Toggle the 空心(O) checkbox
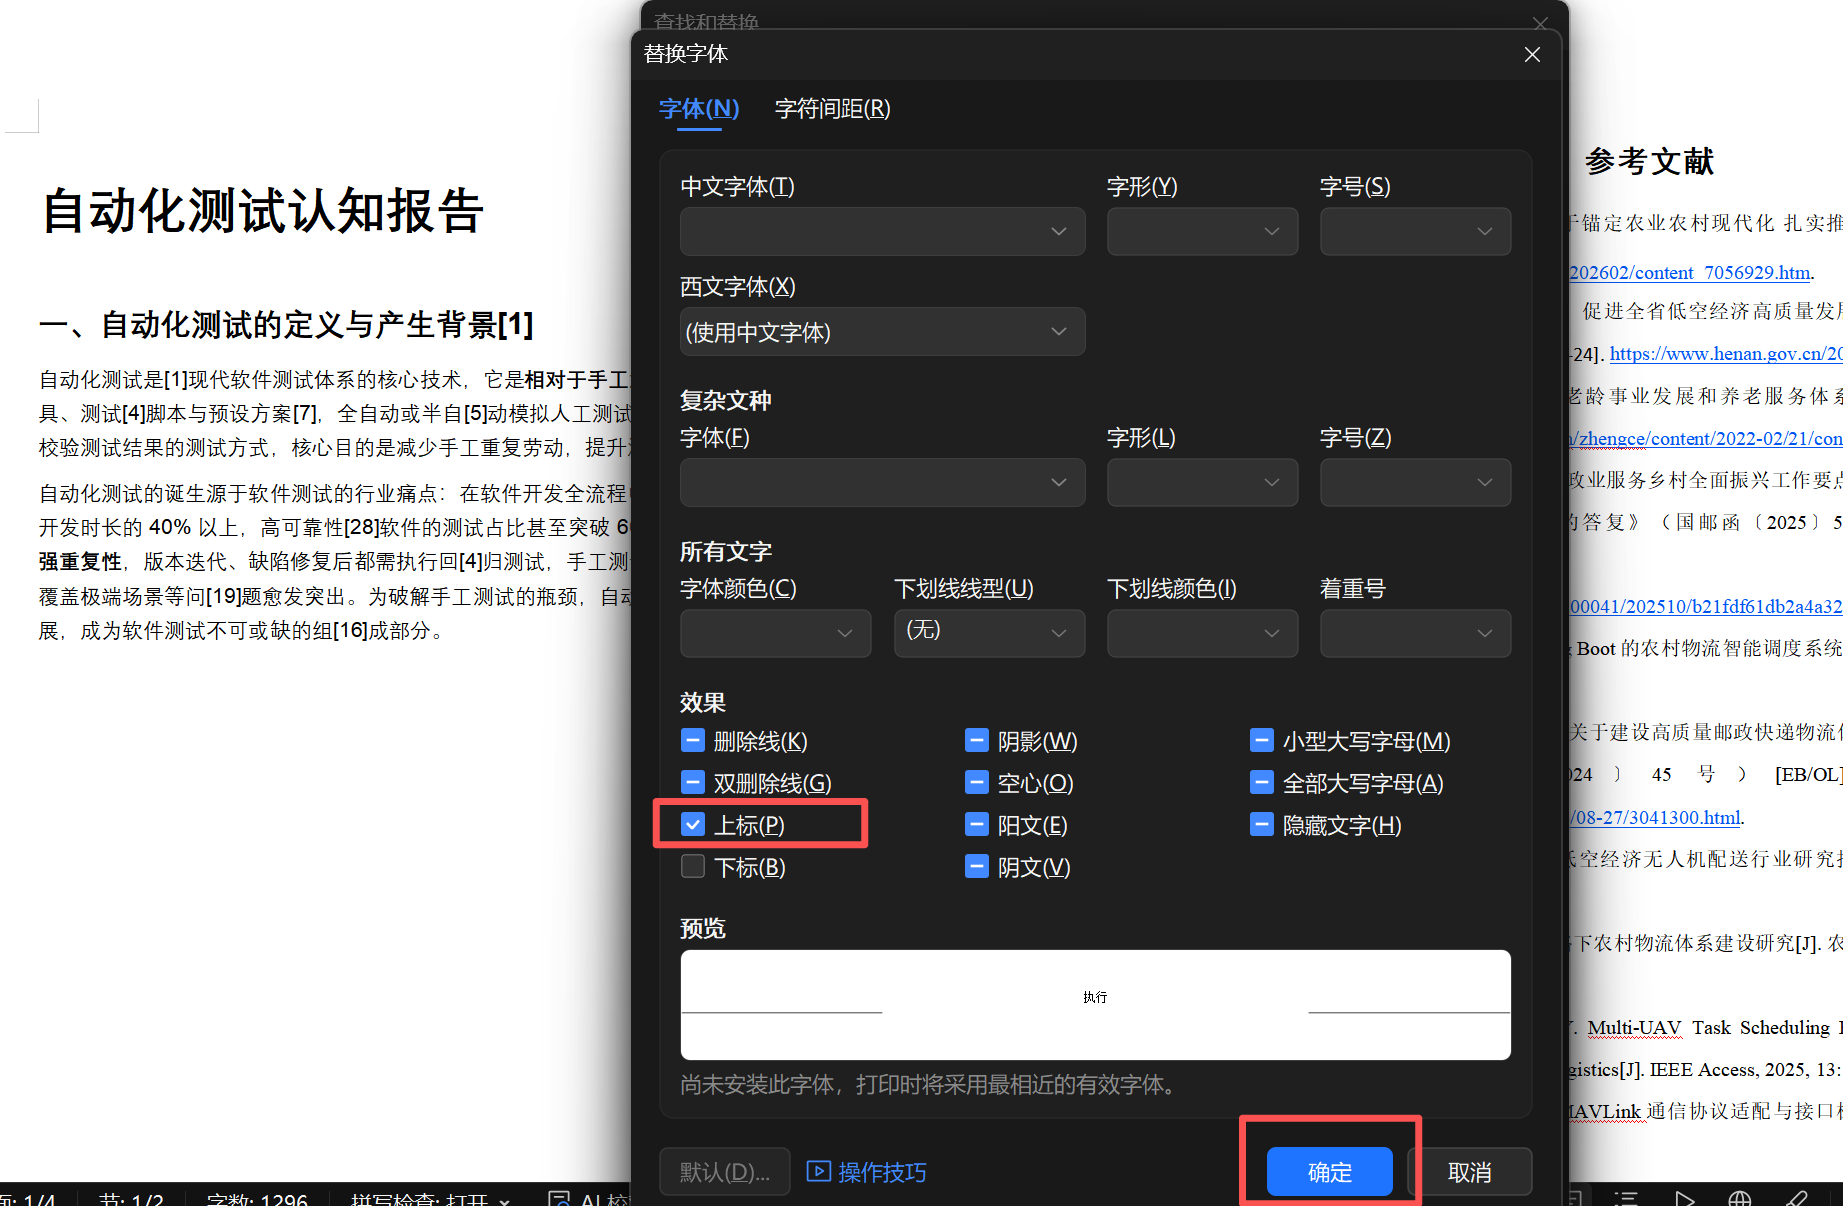Image resolution: width=1843 pixels, height=1206 pixels. pos(977,782)
